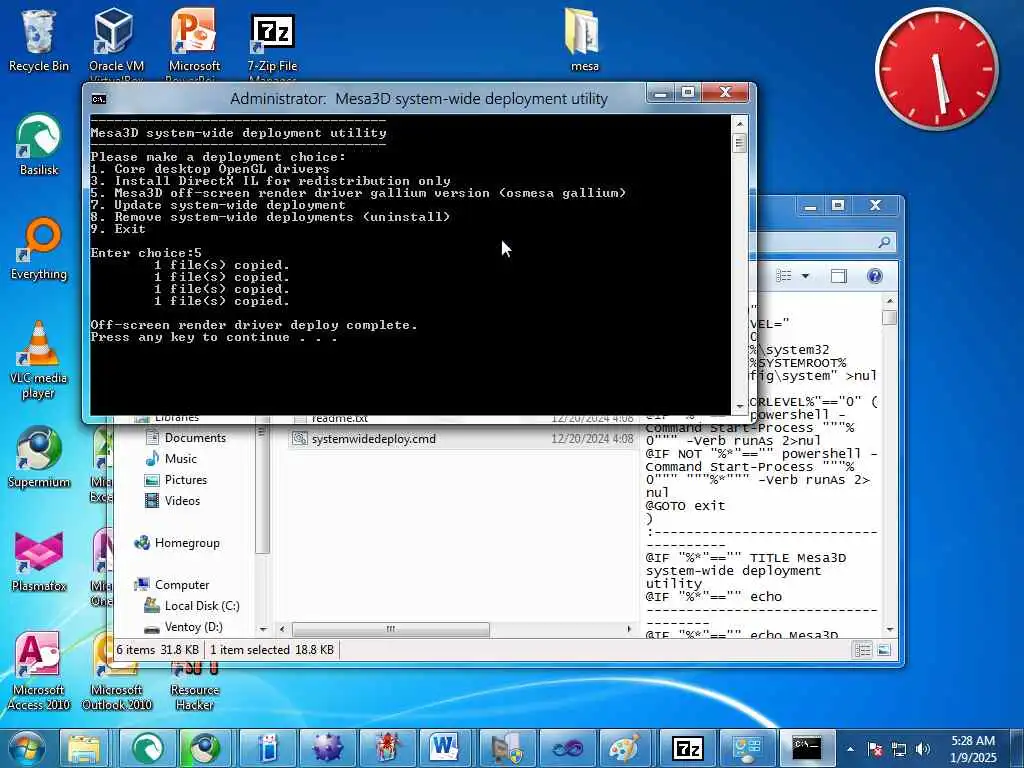Open Microsoft PowerPoint desktop shortcut

click(194, 43)
